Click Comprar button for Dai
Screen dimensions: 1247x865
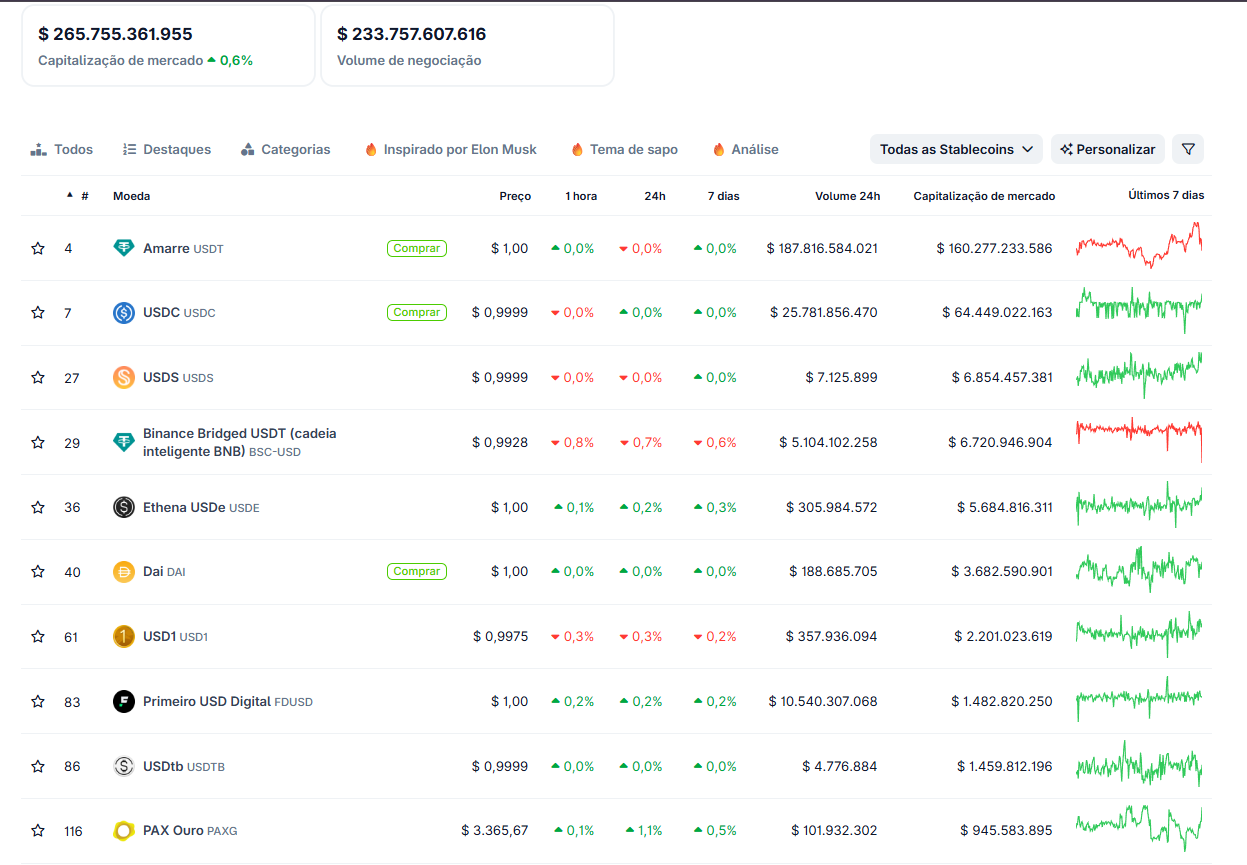coord(417,572)
